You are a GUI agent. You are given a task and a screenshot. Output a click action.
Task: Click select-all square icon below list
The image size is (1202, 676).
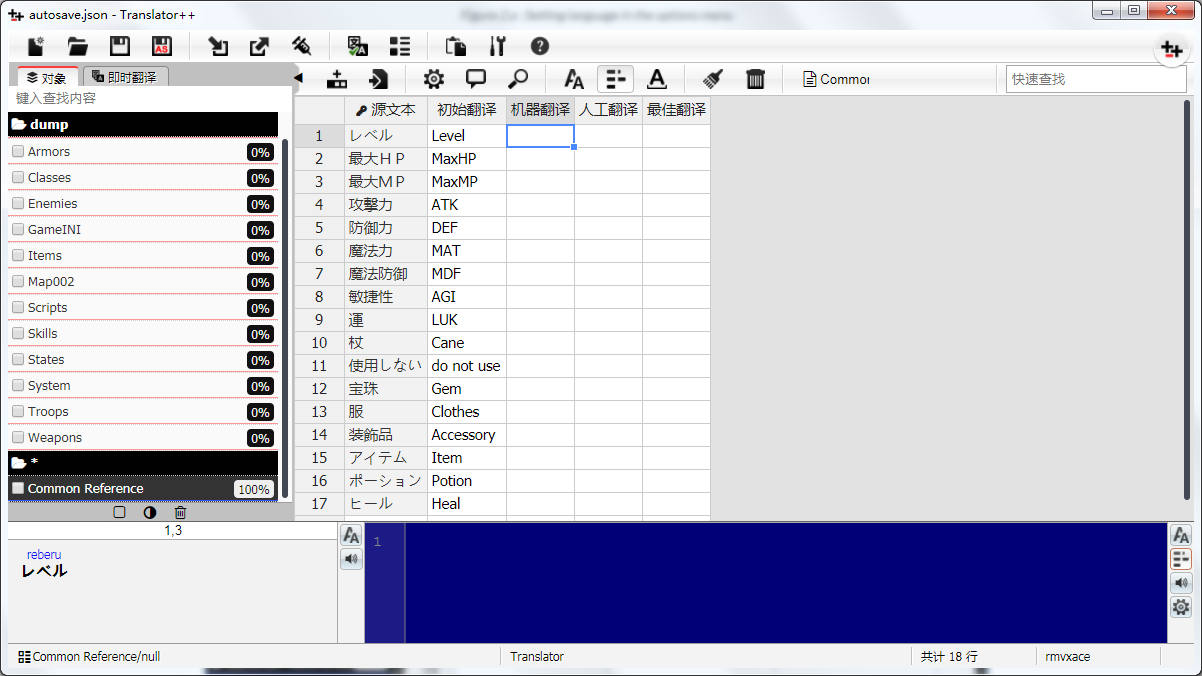pos(119,512)
